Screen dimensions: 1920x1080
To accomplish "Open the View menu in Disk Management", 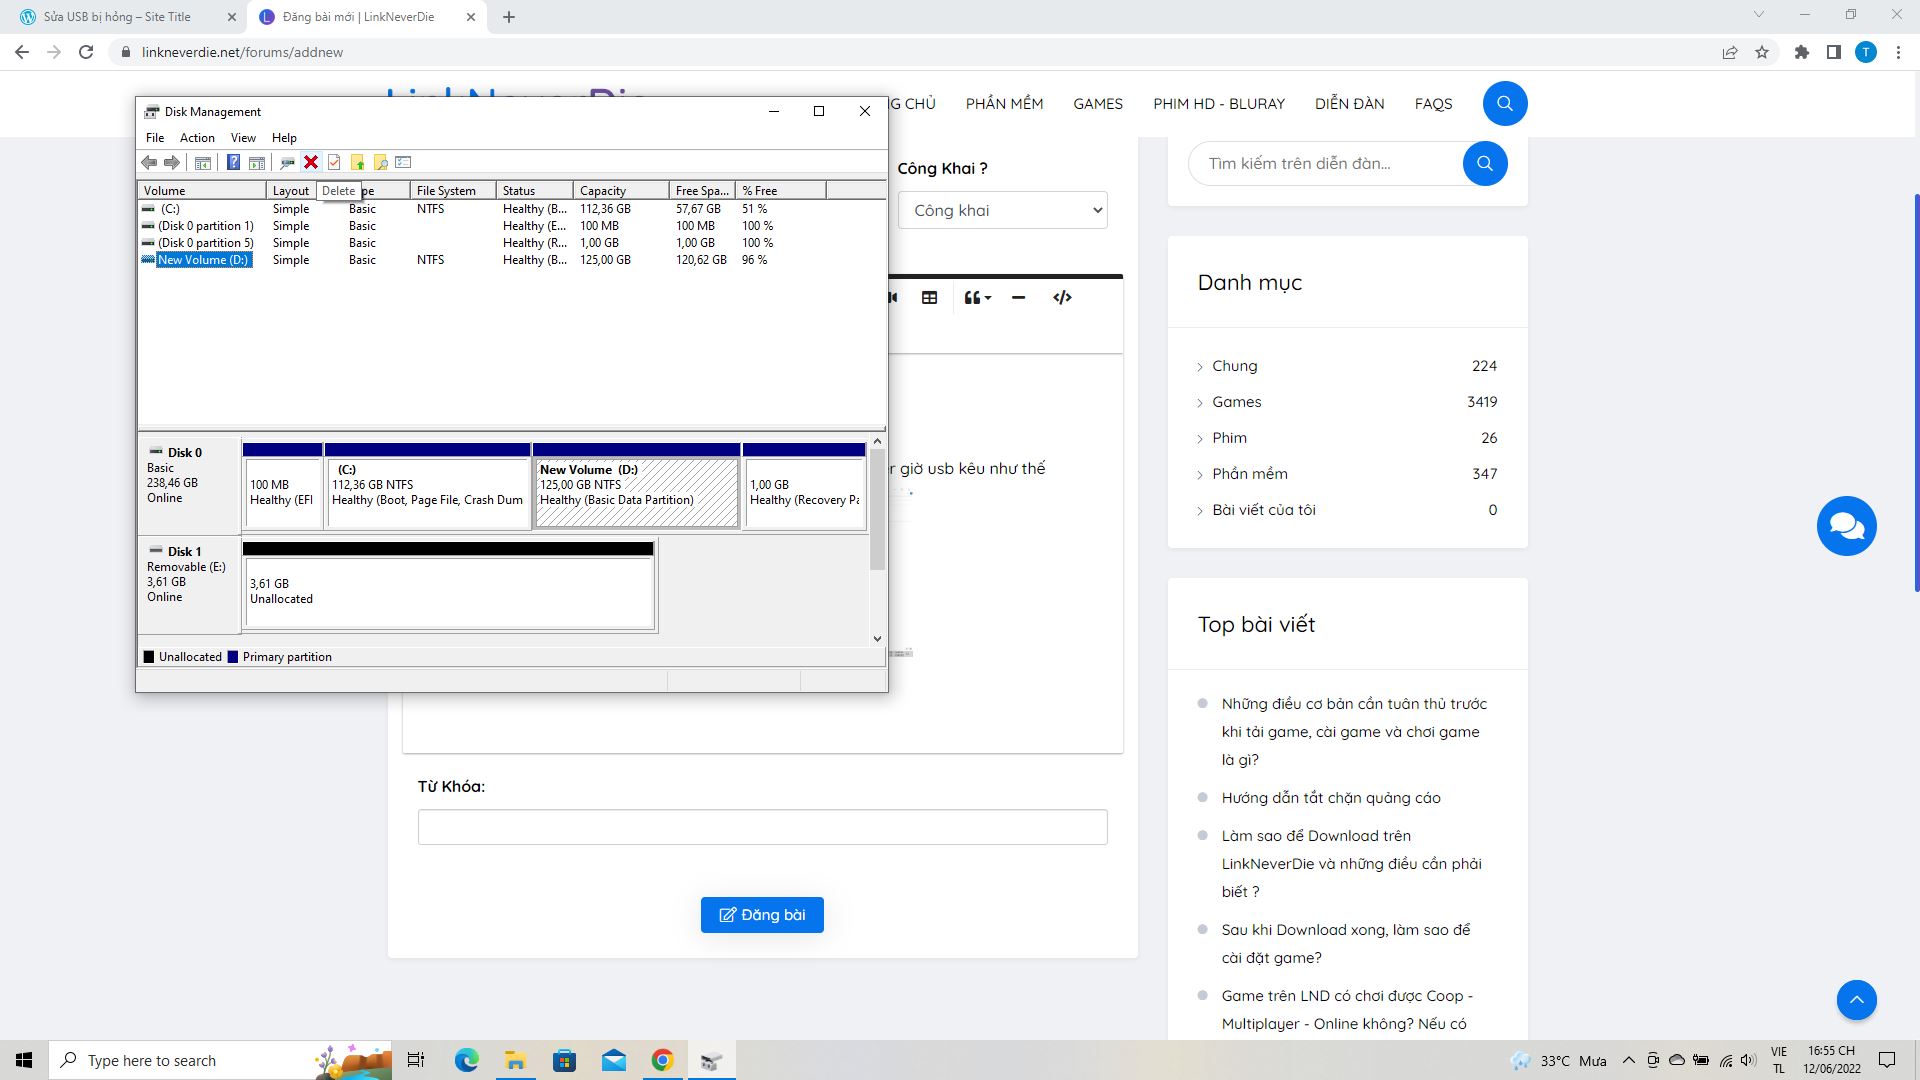I will [x=243, y=138].
